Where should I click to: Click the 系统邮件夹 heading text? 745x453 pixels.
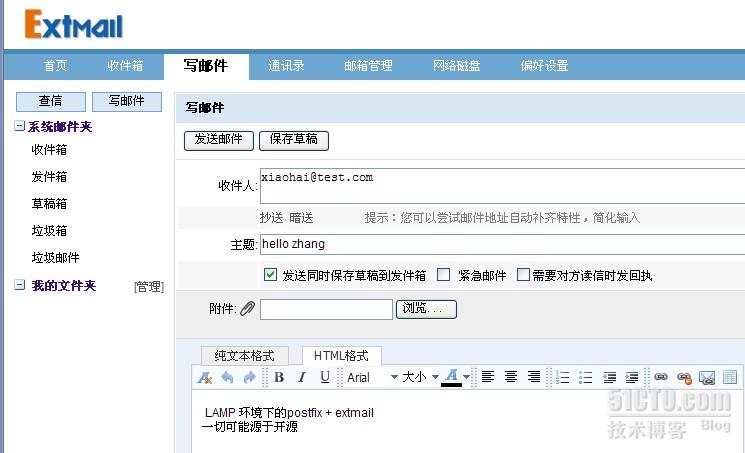click(60, 126)
